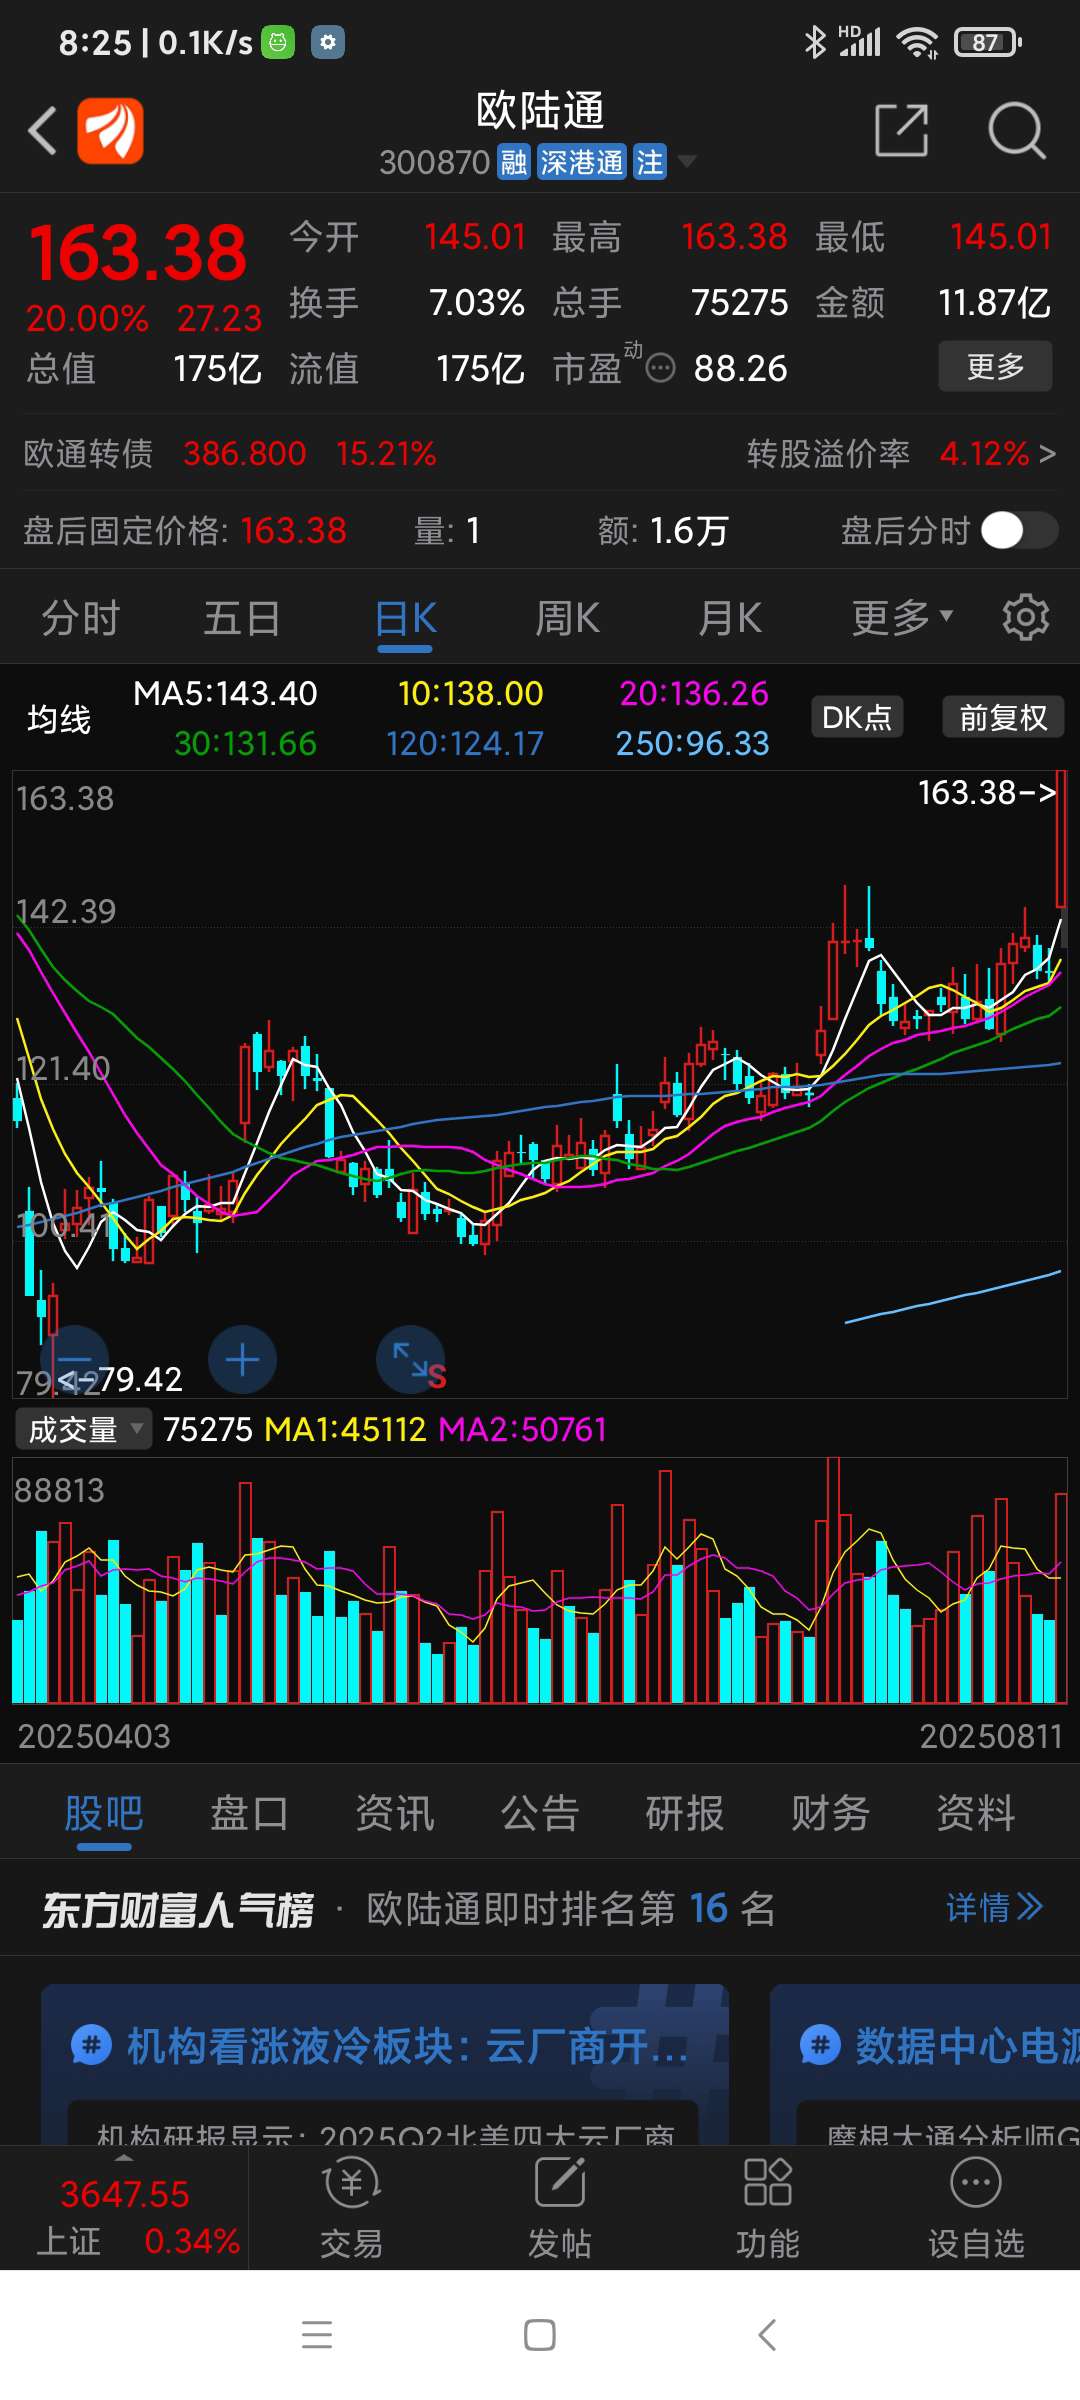Open 详情 popularity ranking details
Image resolution: width=1080 pixels, height=2400 pixels.
[994, 1908]
